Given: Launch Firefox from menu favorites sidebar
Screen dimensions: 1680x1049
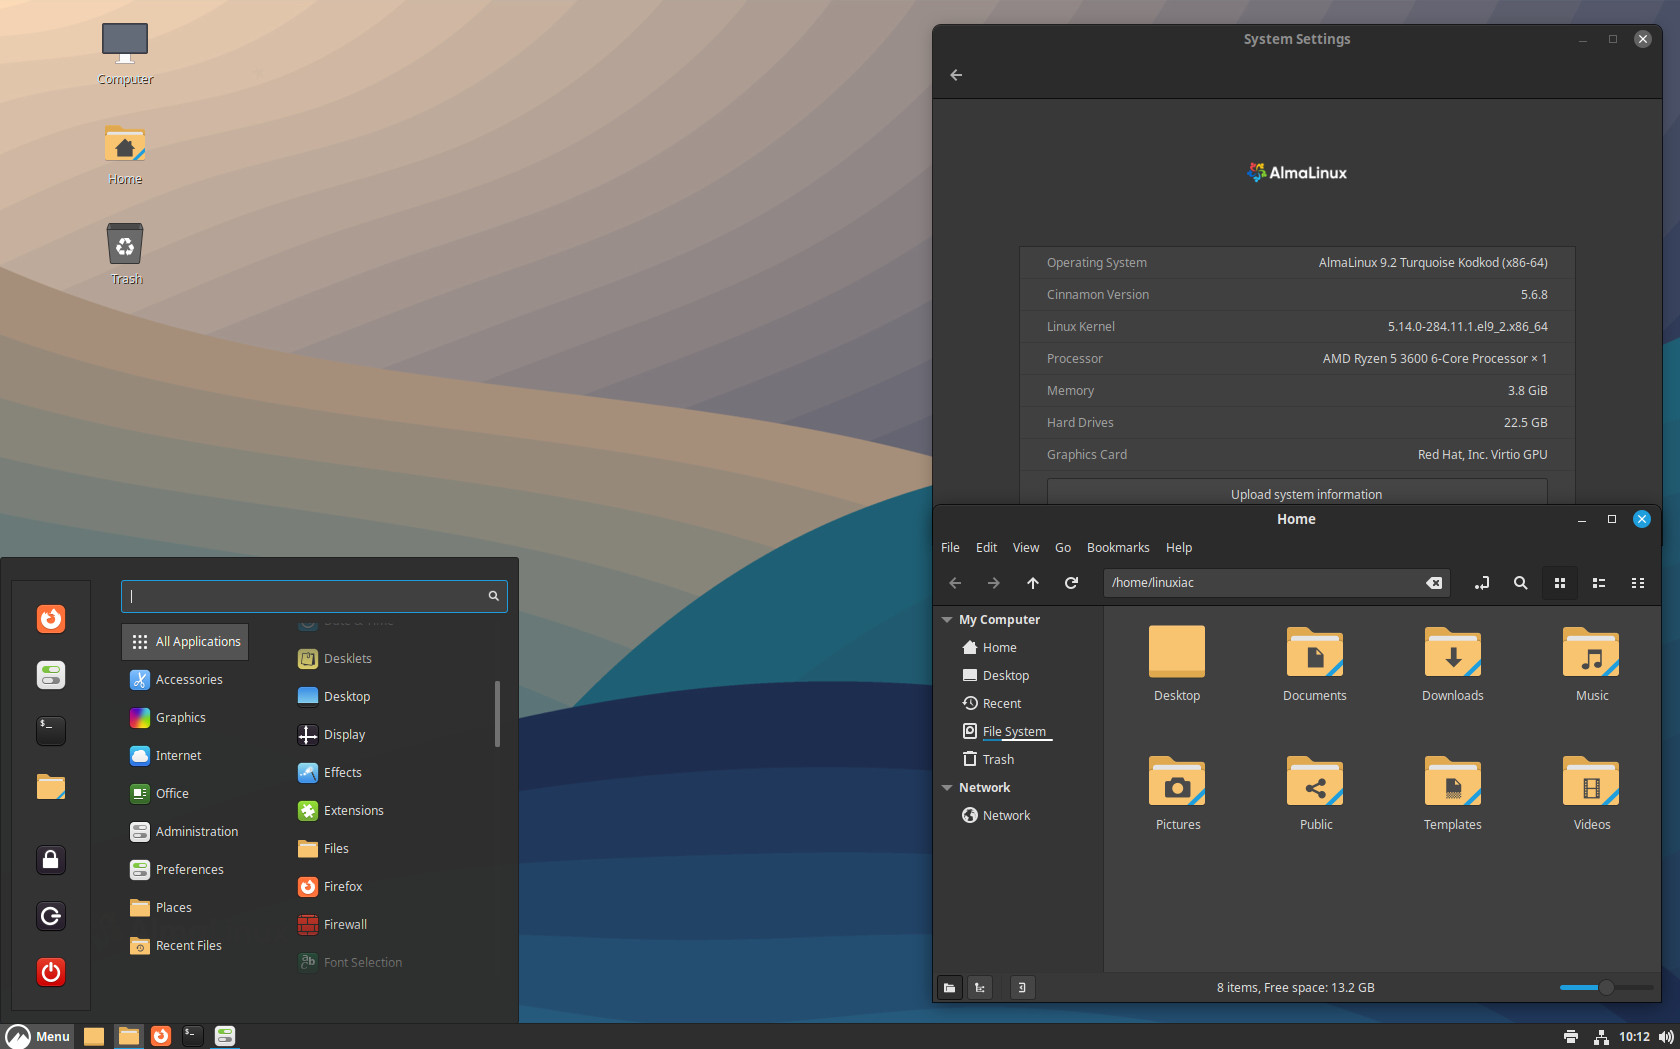Looking at the screenshot, I should tap(51, 619).
